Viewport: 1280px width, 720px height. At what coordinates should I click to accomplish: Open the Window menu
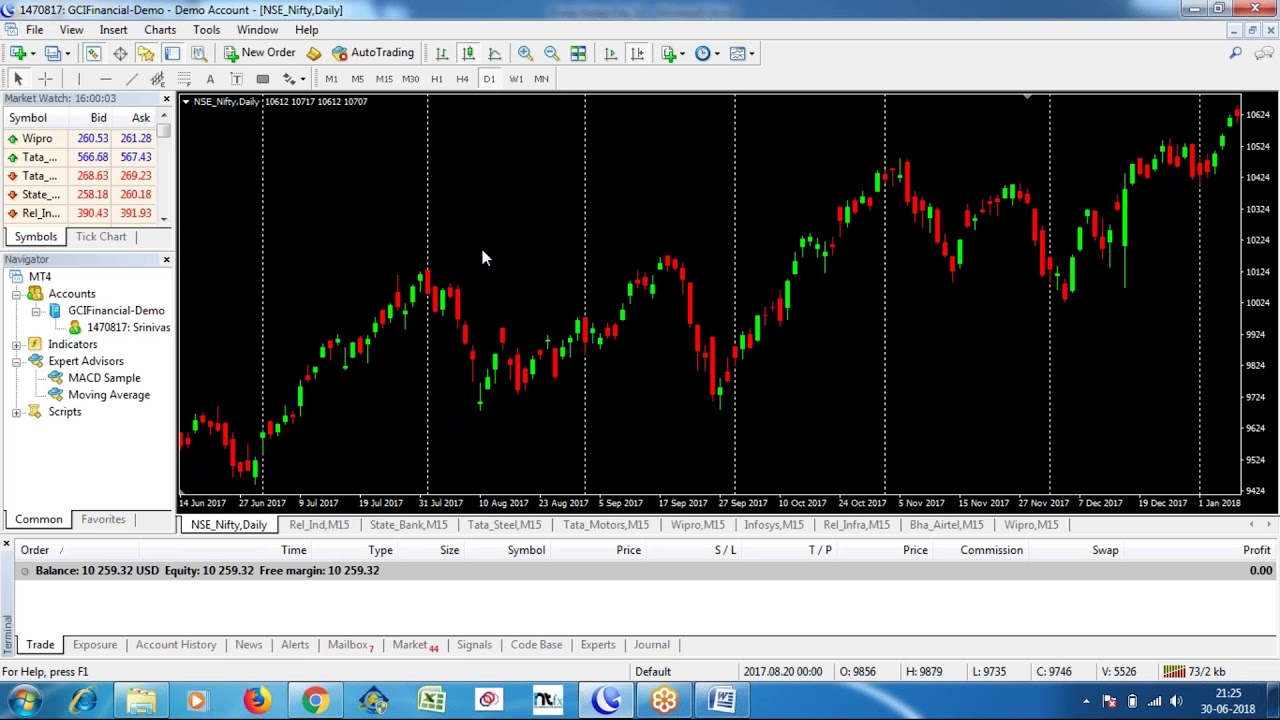257,30
